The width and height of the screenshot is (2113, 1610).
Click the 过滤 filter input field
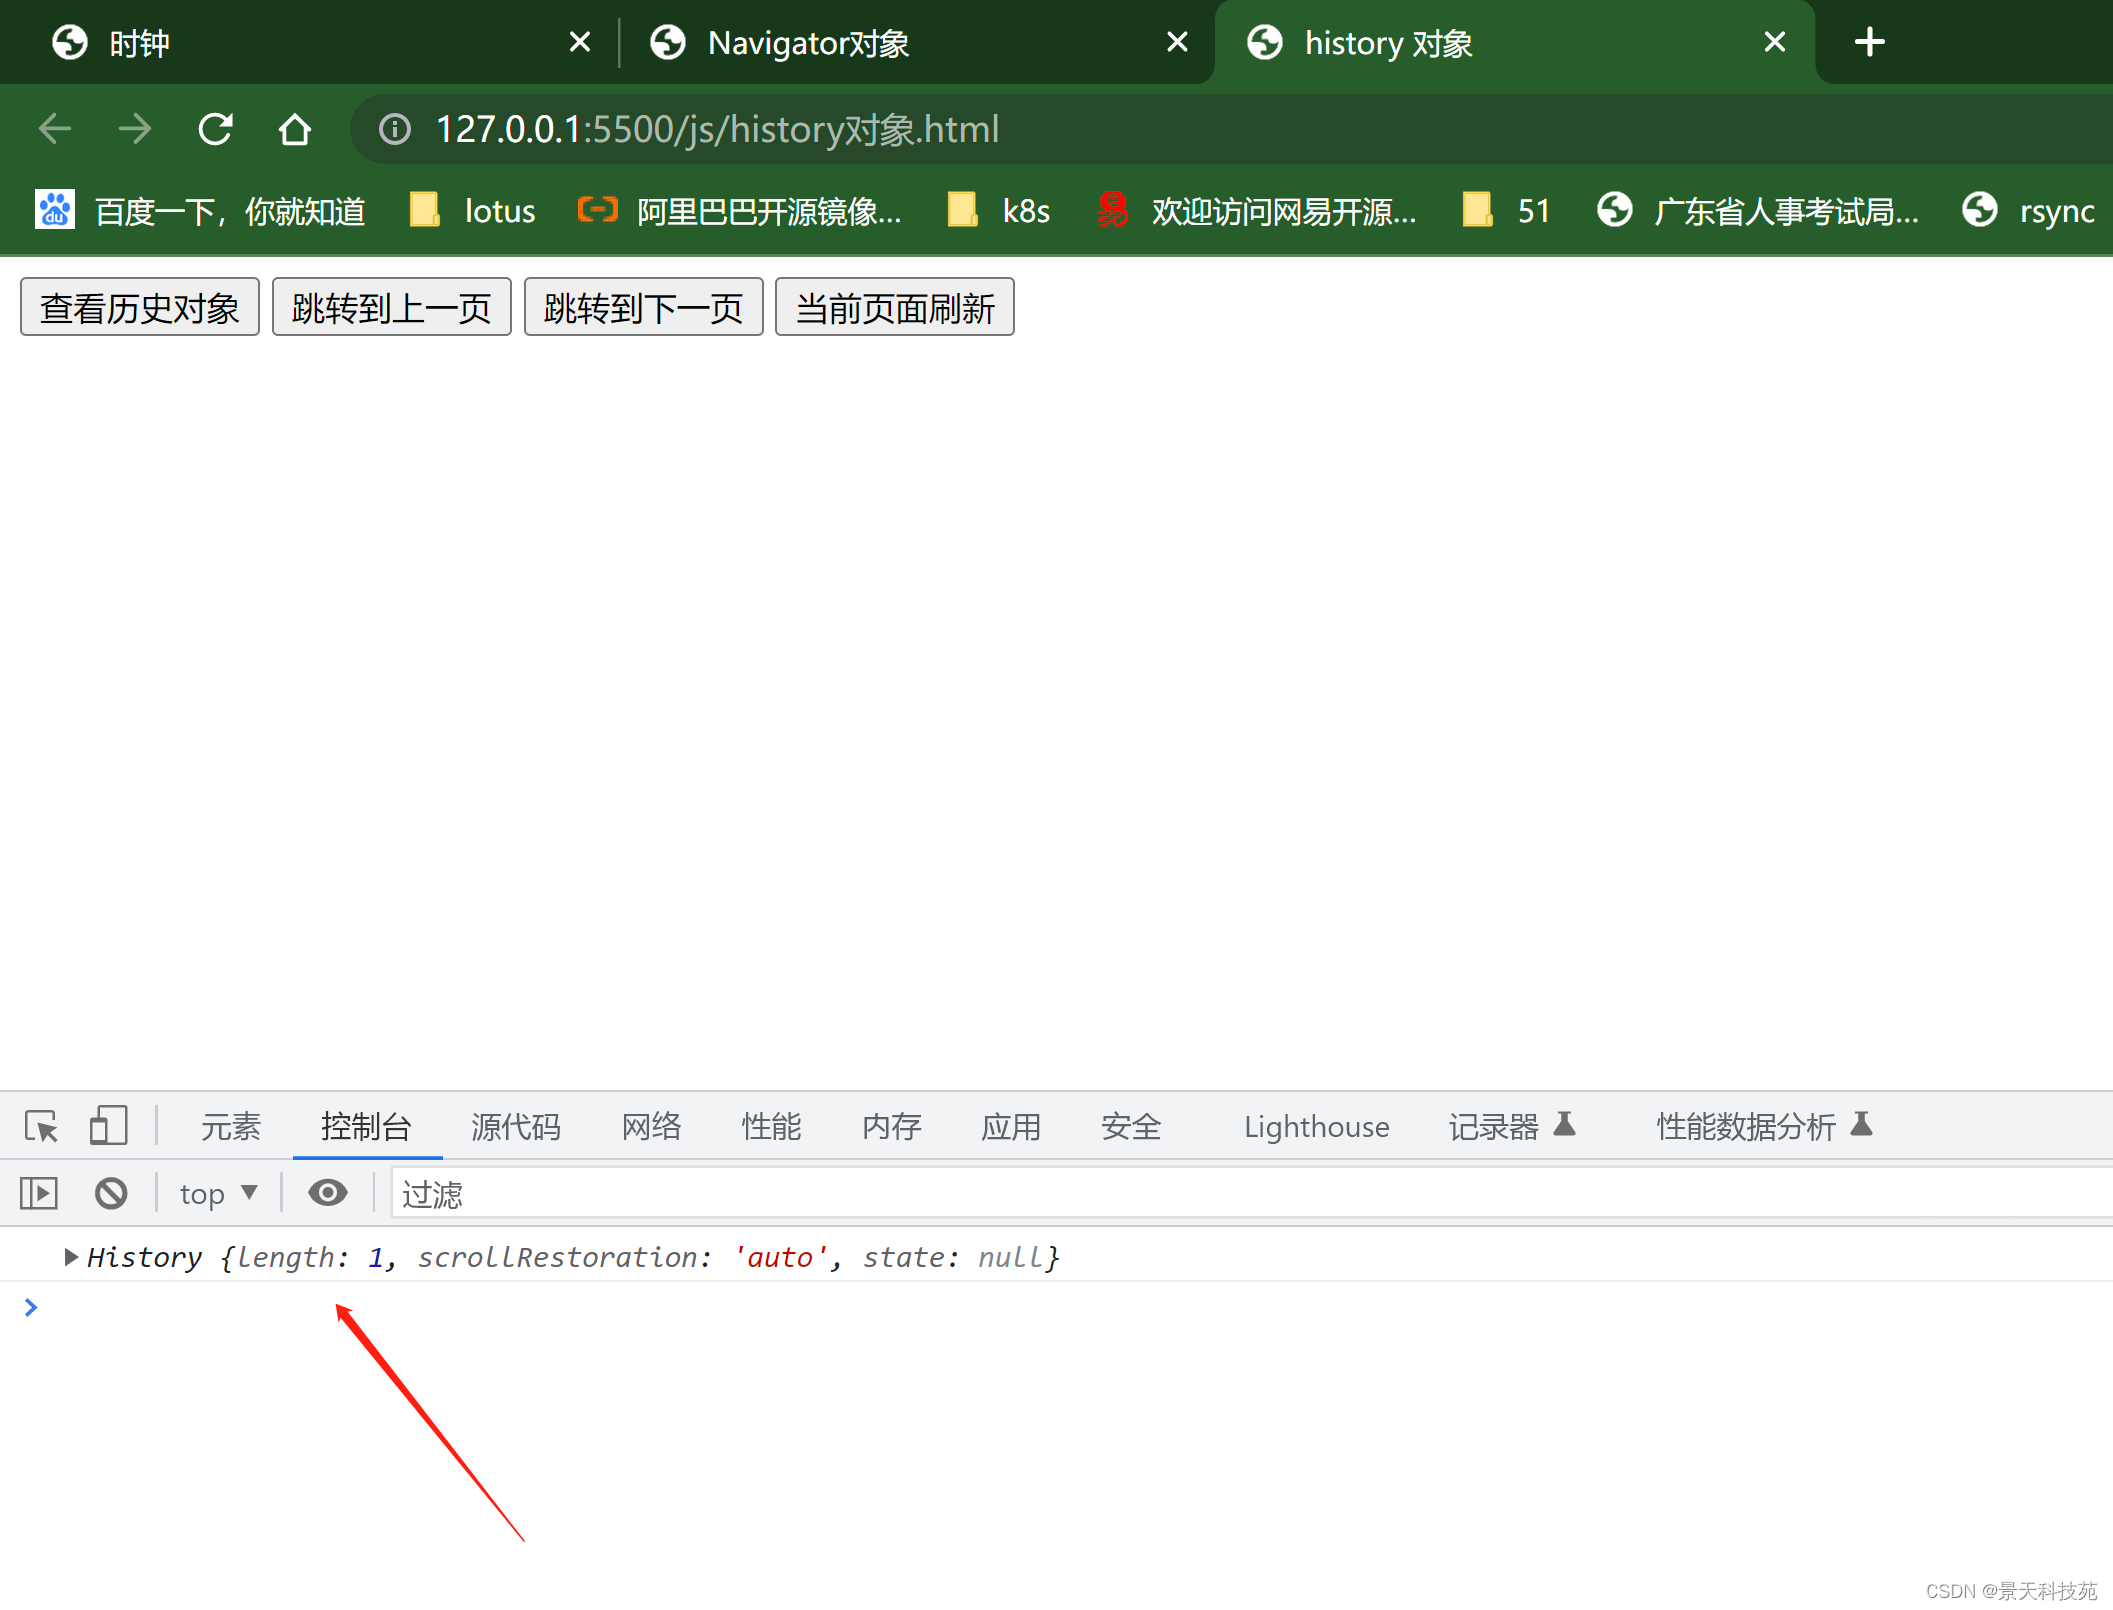tap(1250, 1194)
